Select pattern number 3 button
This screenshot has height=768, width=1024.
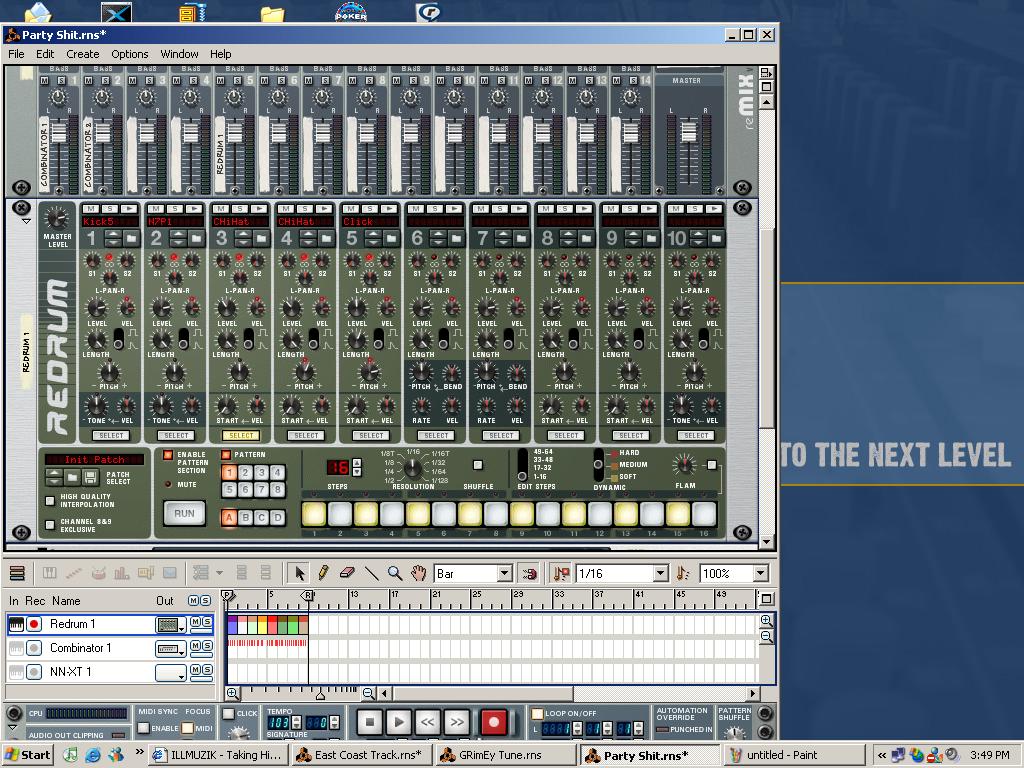point(261,472)
